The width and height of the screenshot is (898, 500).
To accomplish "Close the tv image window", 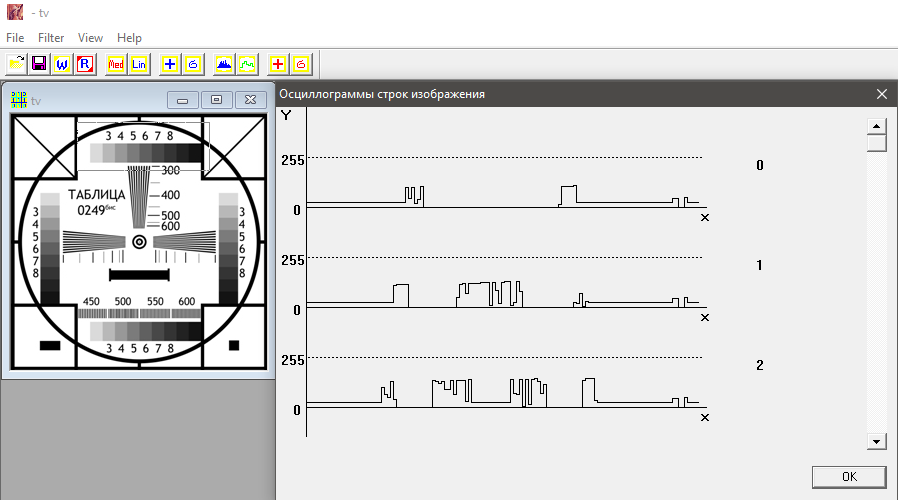I will pos(250,100).
